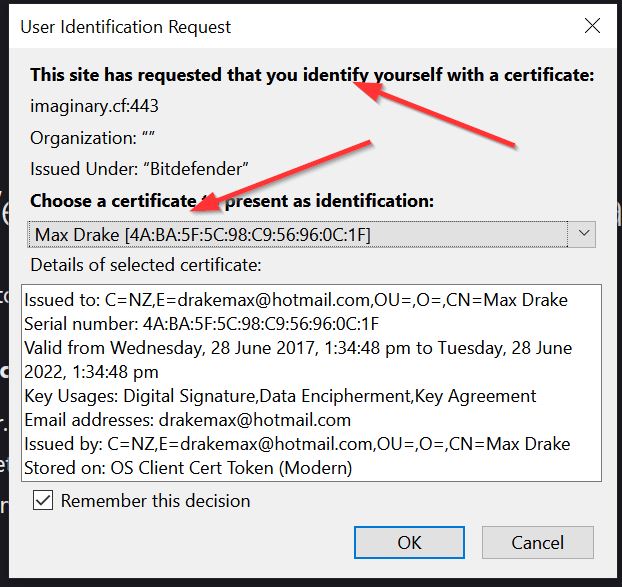The width and height of the screenshot is (622, 587).
Task: Click the imaginary.cf:443 host text
Action: [x=94, y=106]
